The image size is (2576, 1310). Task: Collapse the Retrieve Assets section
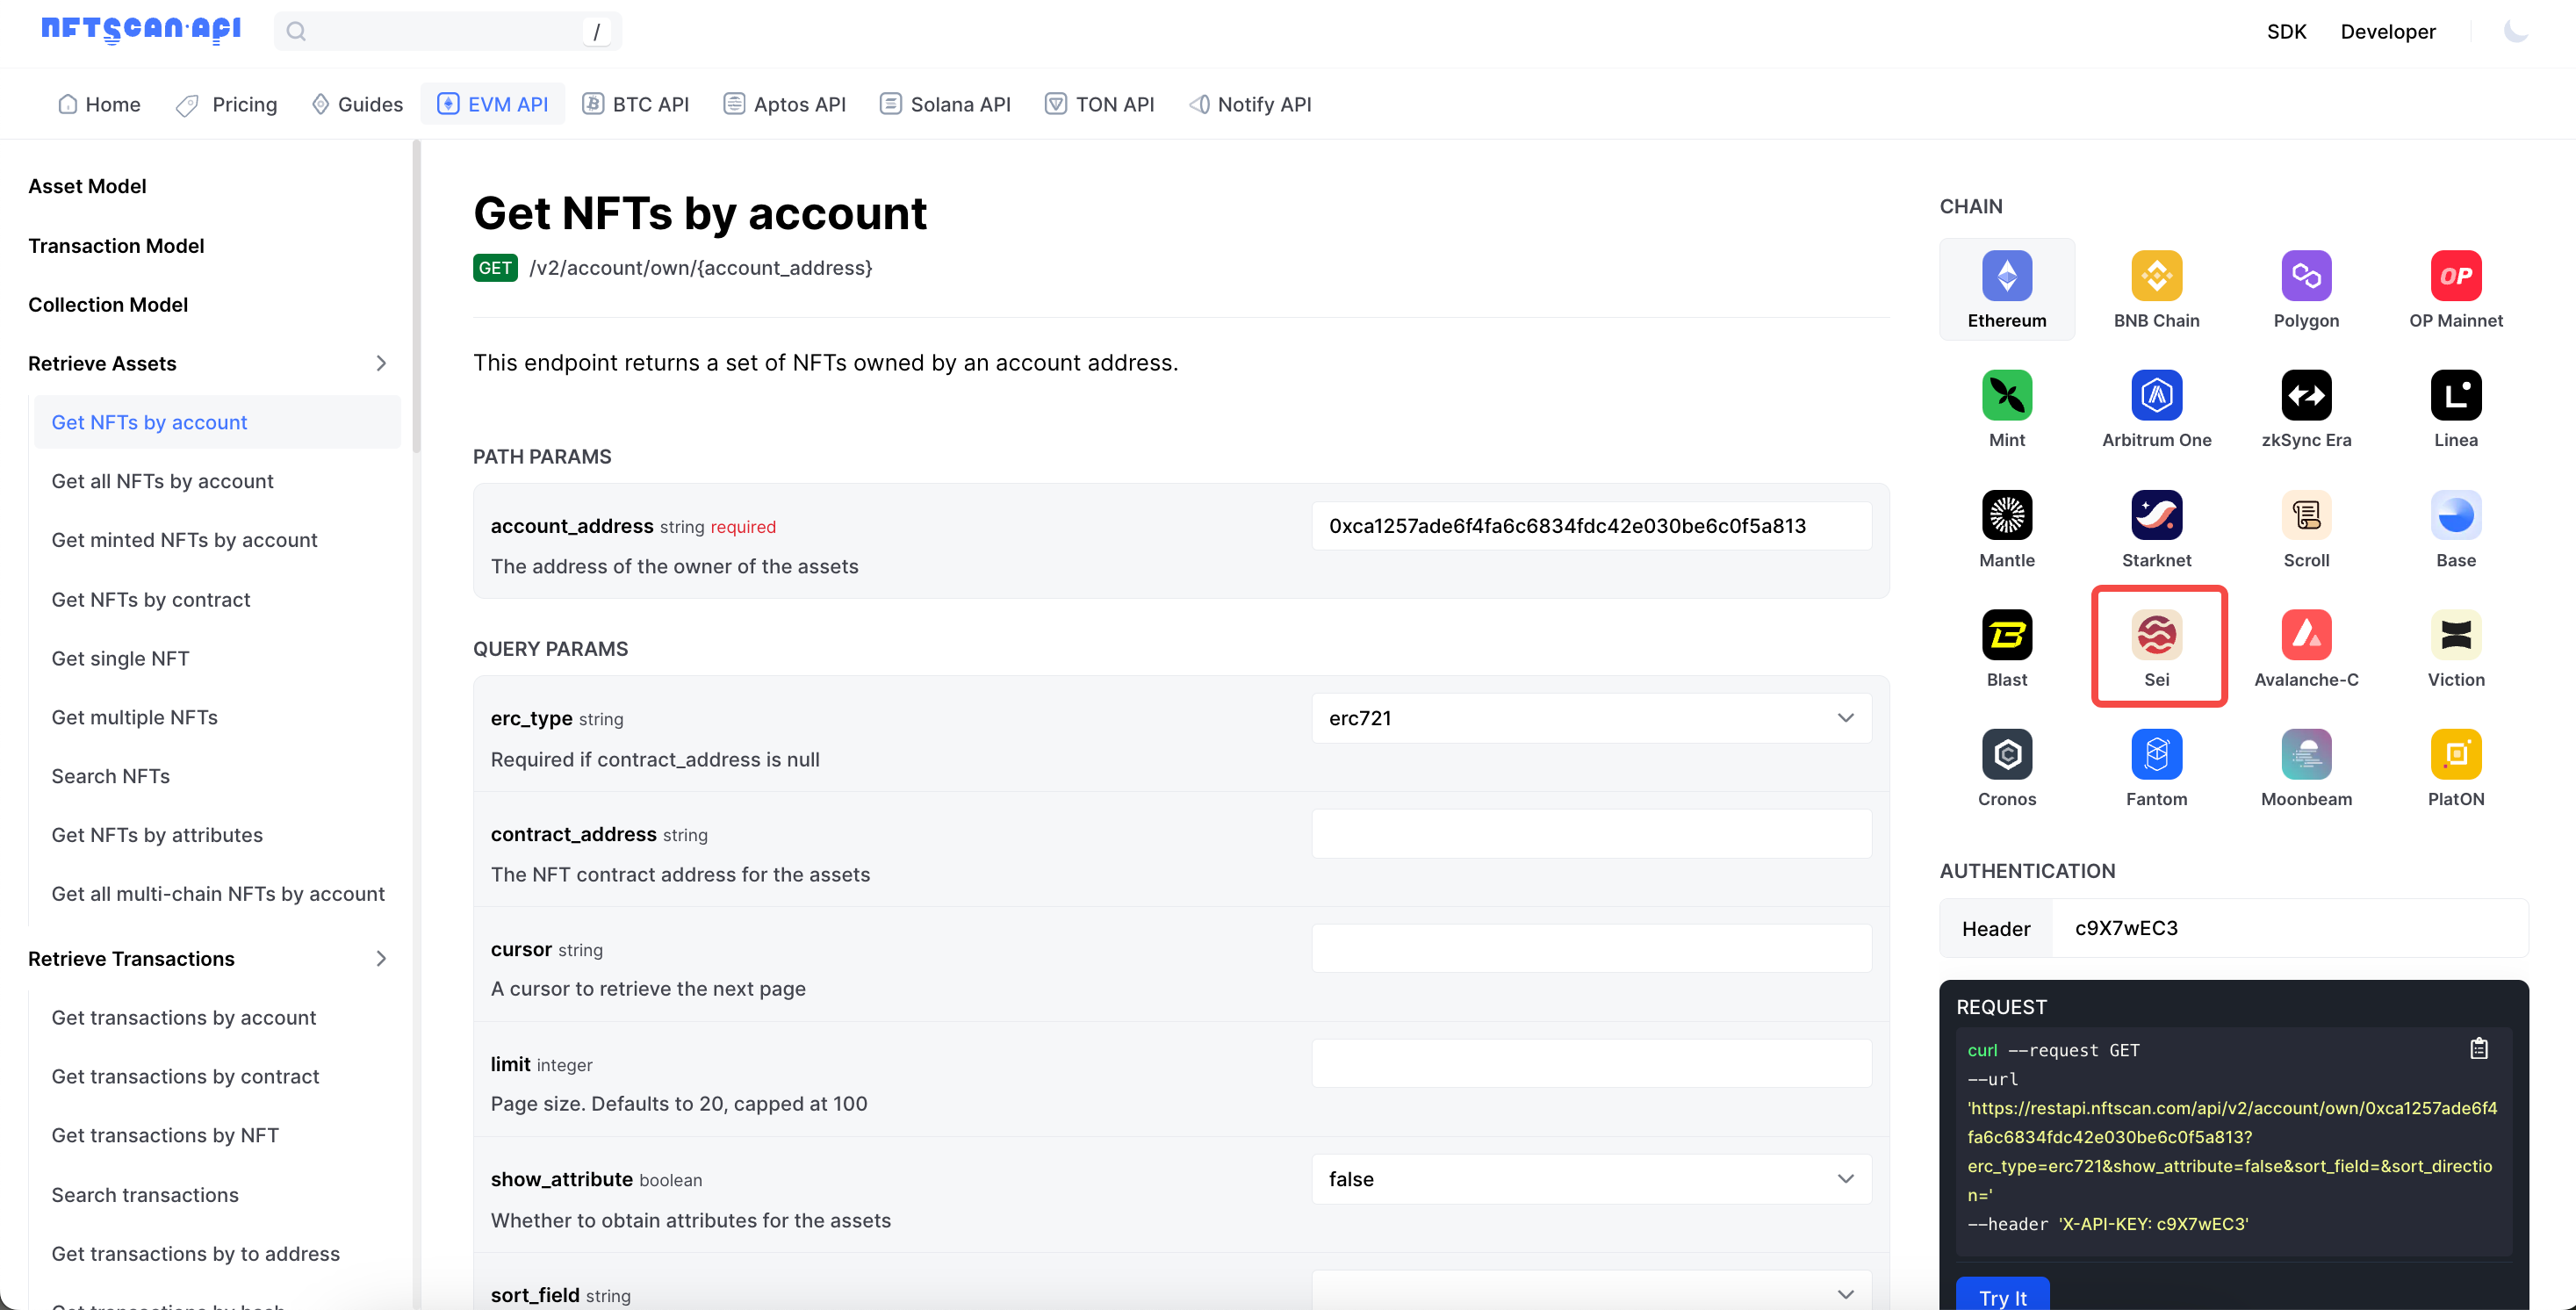tap(380, 363)
